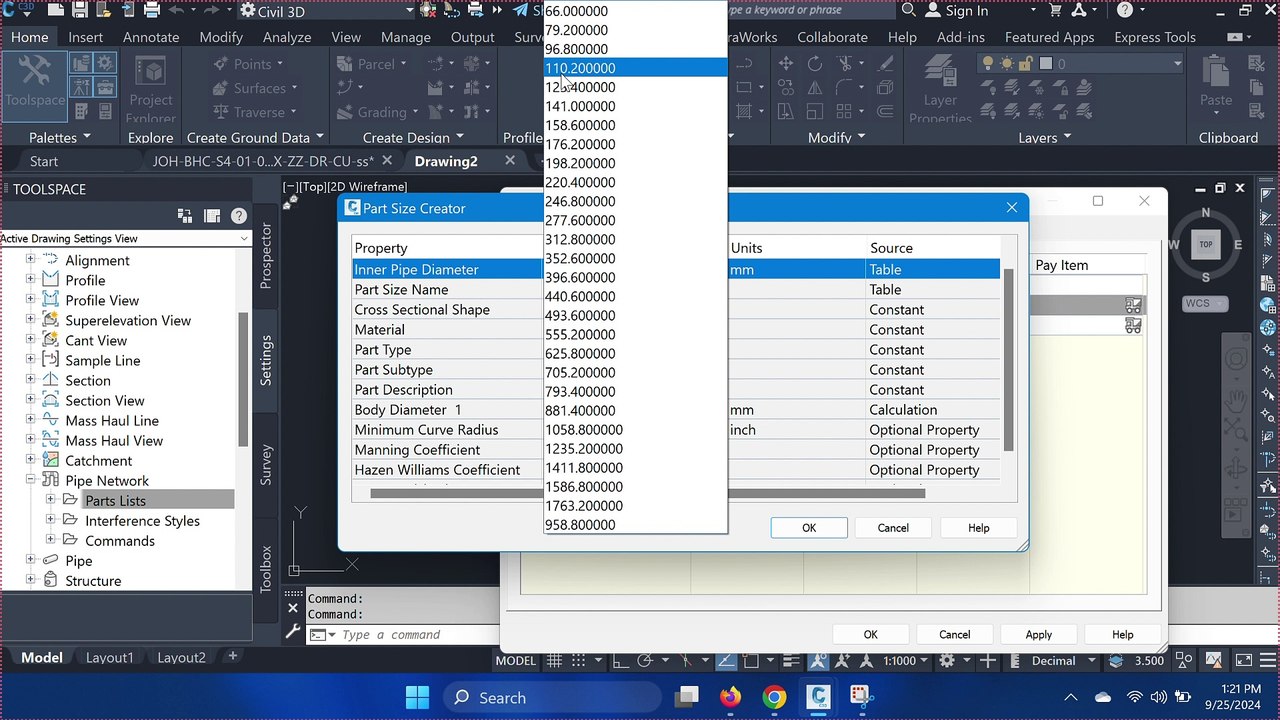Toggle grid display in status bar
Image resolution: width=1280 pixels, height=720 pixels.
click(x=554, y=661)
